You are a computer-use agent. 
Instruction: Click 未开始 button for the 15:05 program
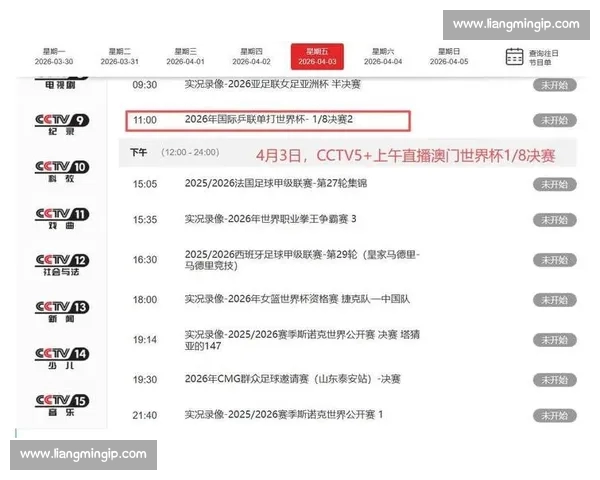click(x=554, y=184)
